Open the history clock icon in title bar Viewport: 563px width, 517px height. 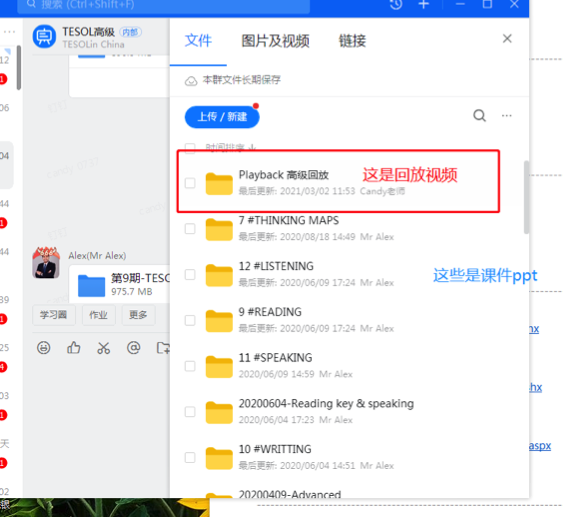point(396,4)
